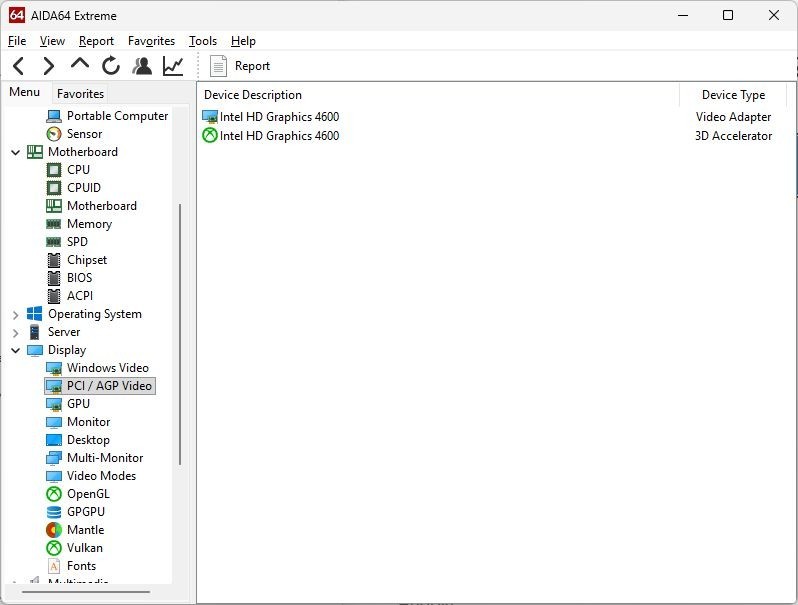798x605 pixels.
Task: Refresh the page using the circular arrow icon
Action: [x=111, y=66]
